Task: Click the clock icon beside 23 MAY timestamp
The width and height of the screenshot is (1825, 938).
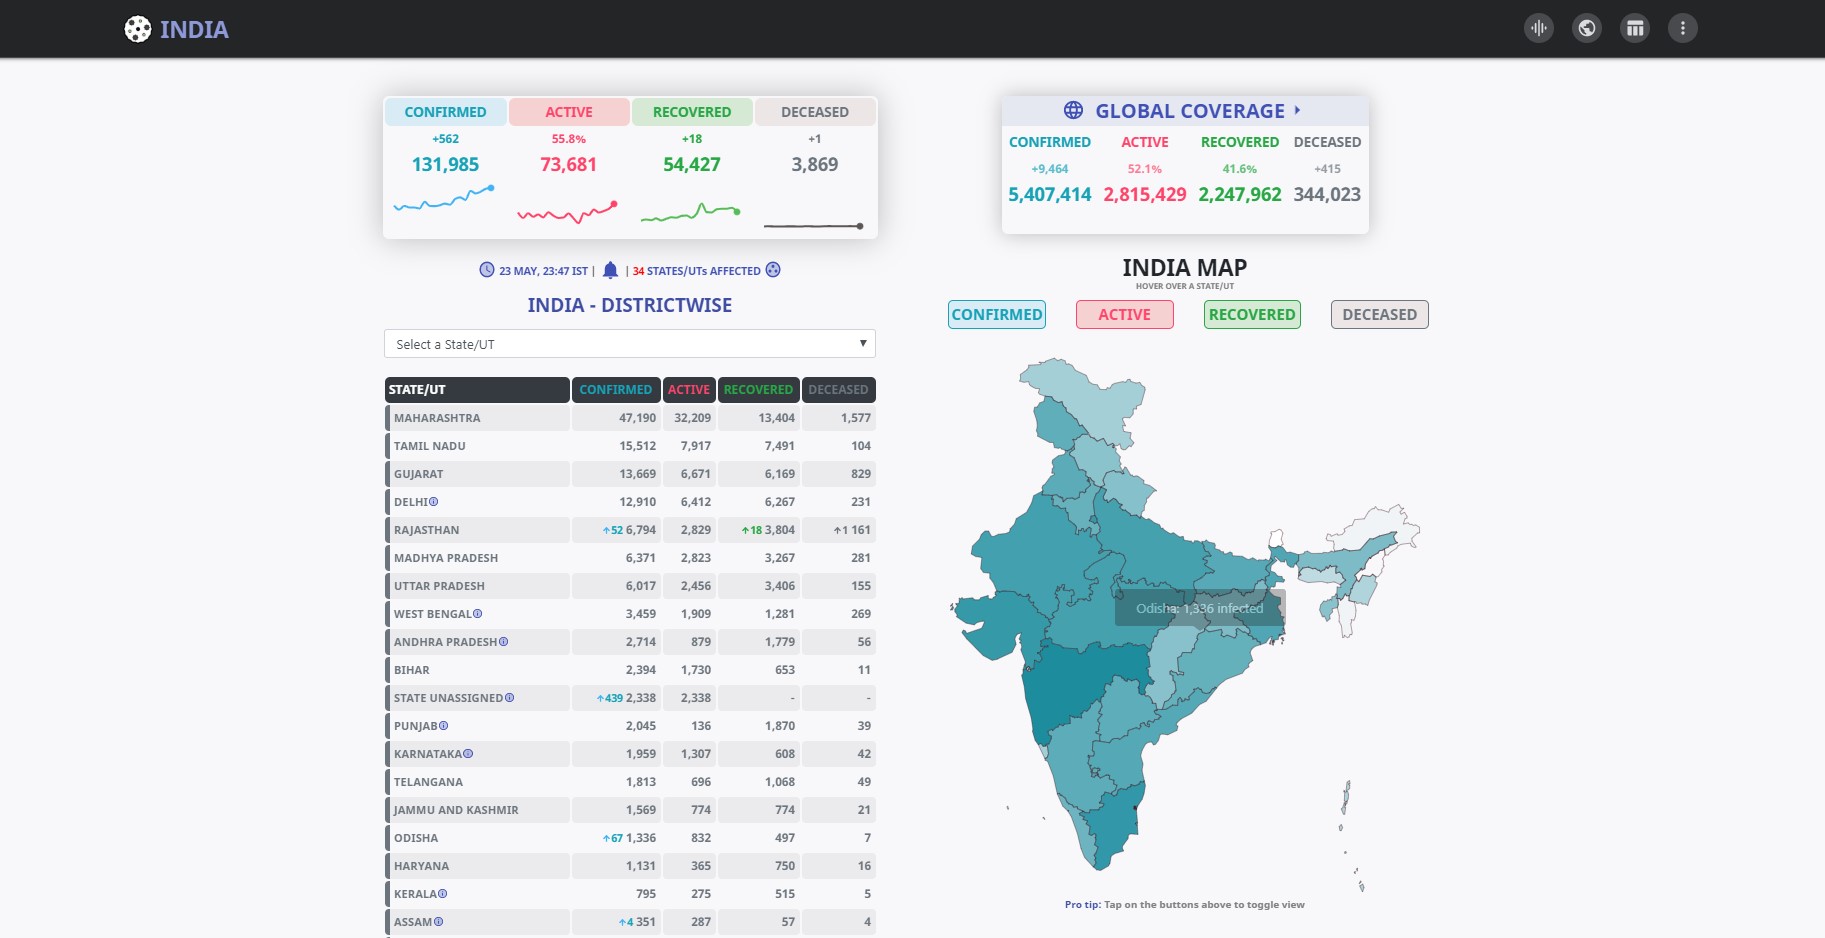Action: [x=487, y=270]
